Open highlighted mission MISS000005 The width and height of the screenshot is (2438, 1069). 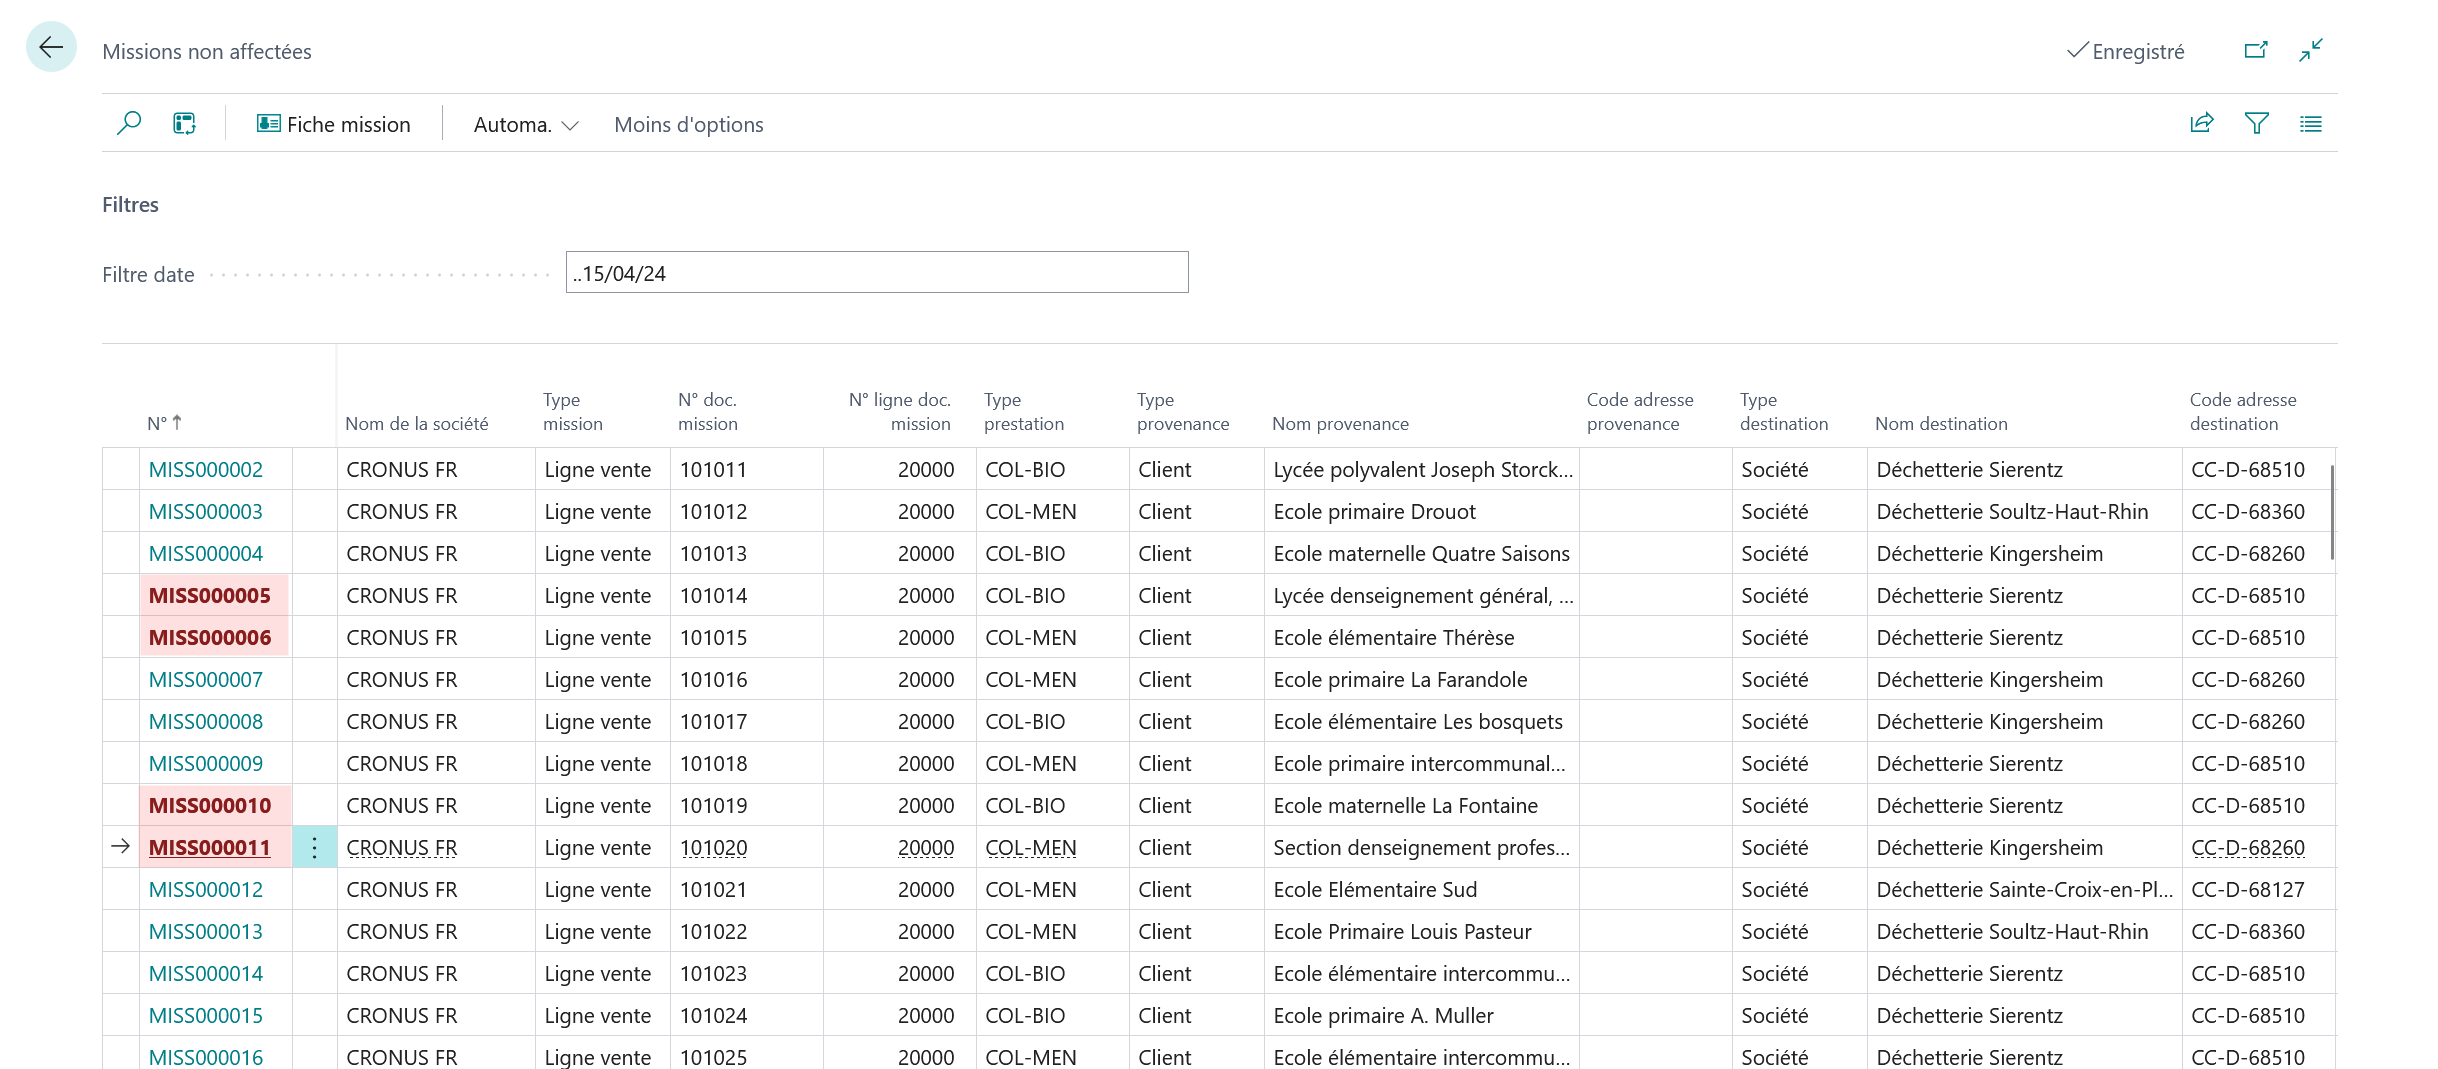click(x=209, y=596)
